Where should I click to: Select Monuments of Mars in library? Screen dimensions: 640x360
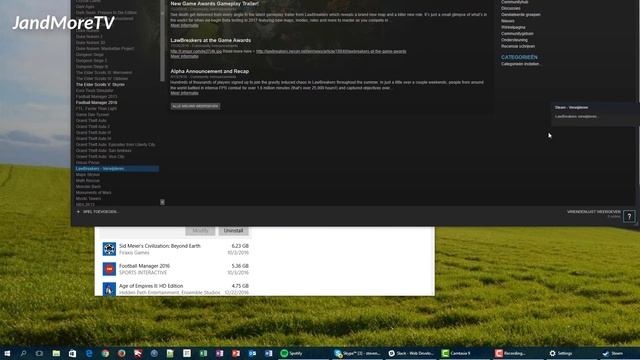(x=93, y=193)
